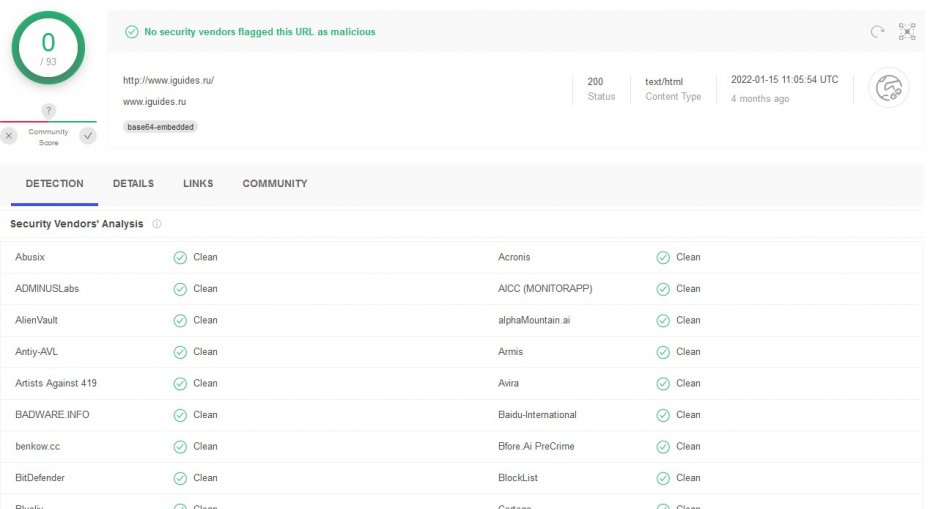Screen dimensions: 930x509
Task: Select the COMMUNITY tab
Action: pos(275,184)
